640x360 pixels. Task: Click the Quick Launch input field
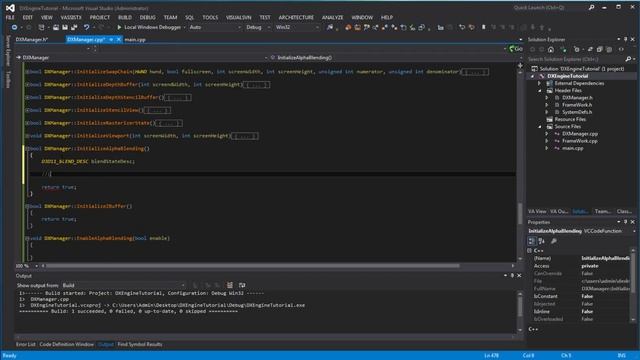[549, 7]
